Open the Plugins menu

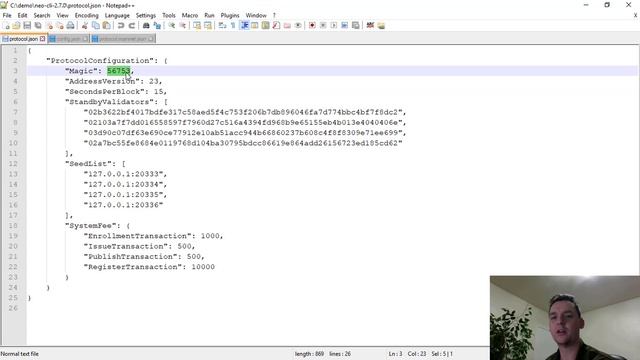click(x=230, y=15)
